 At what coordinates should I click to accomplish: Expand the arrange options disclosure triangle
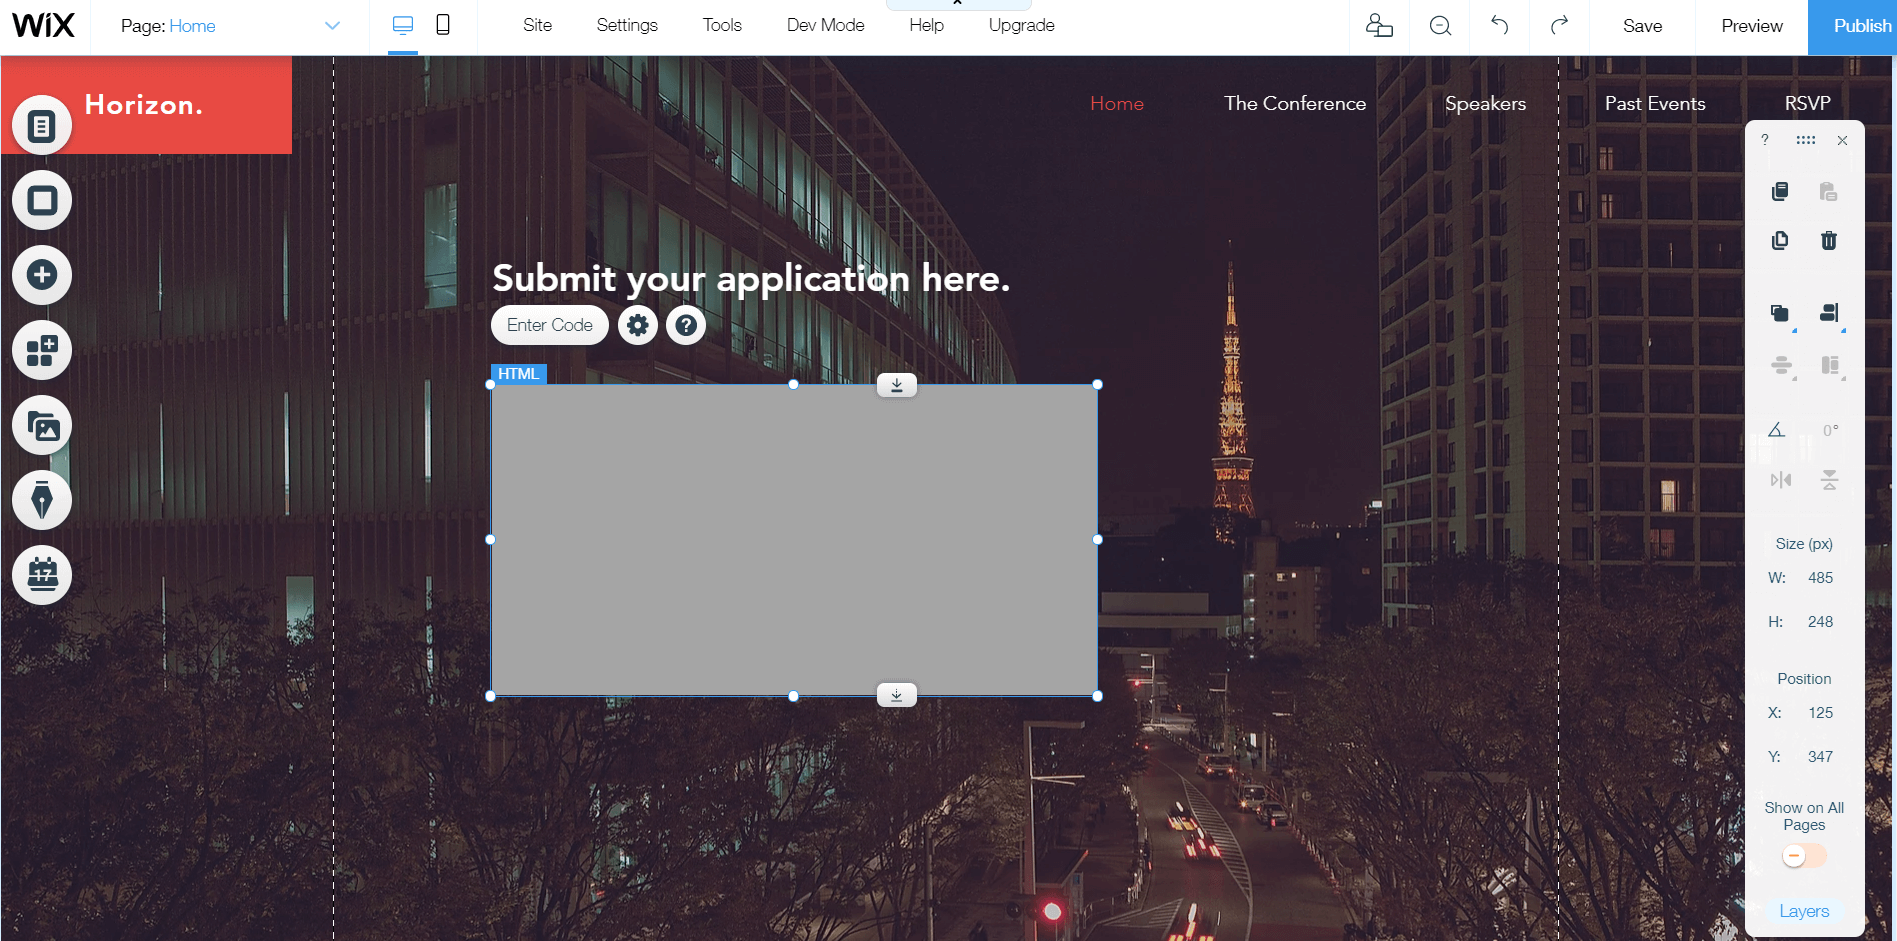point(1796,330)
